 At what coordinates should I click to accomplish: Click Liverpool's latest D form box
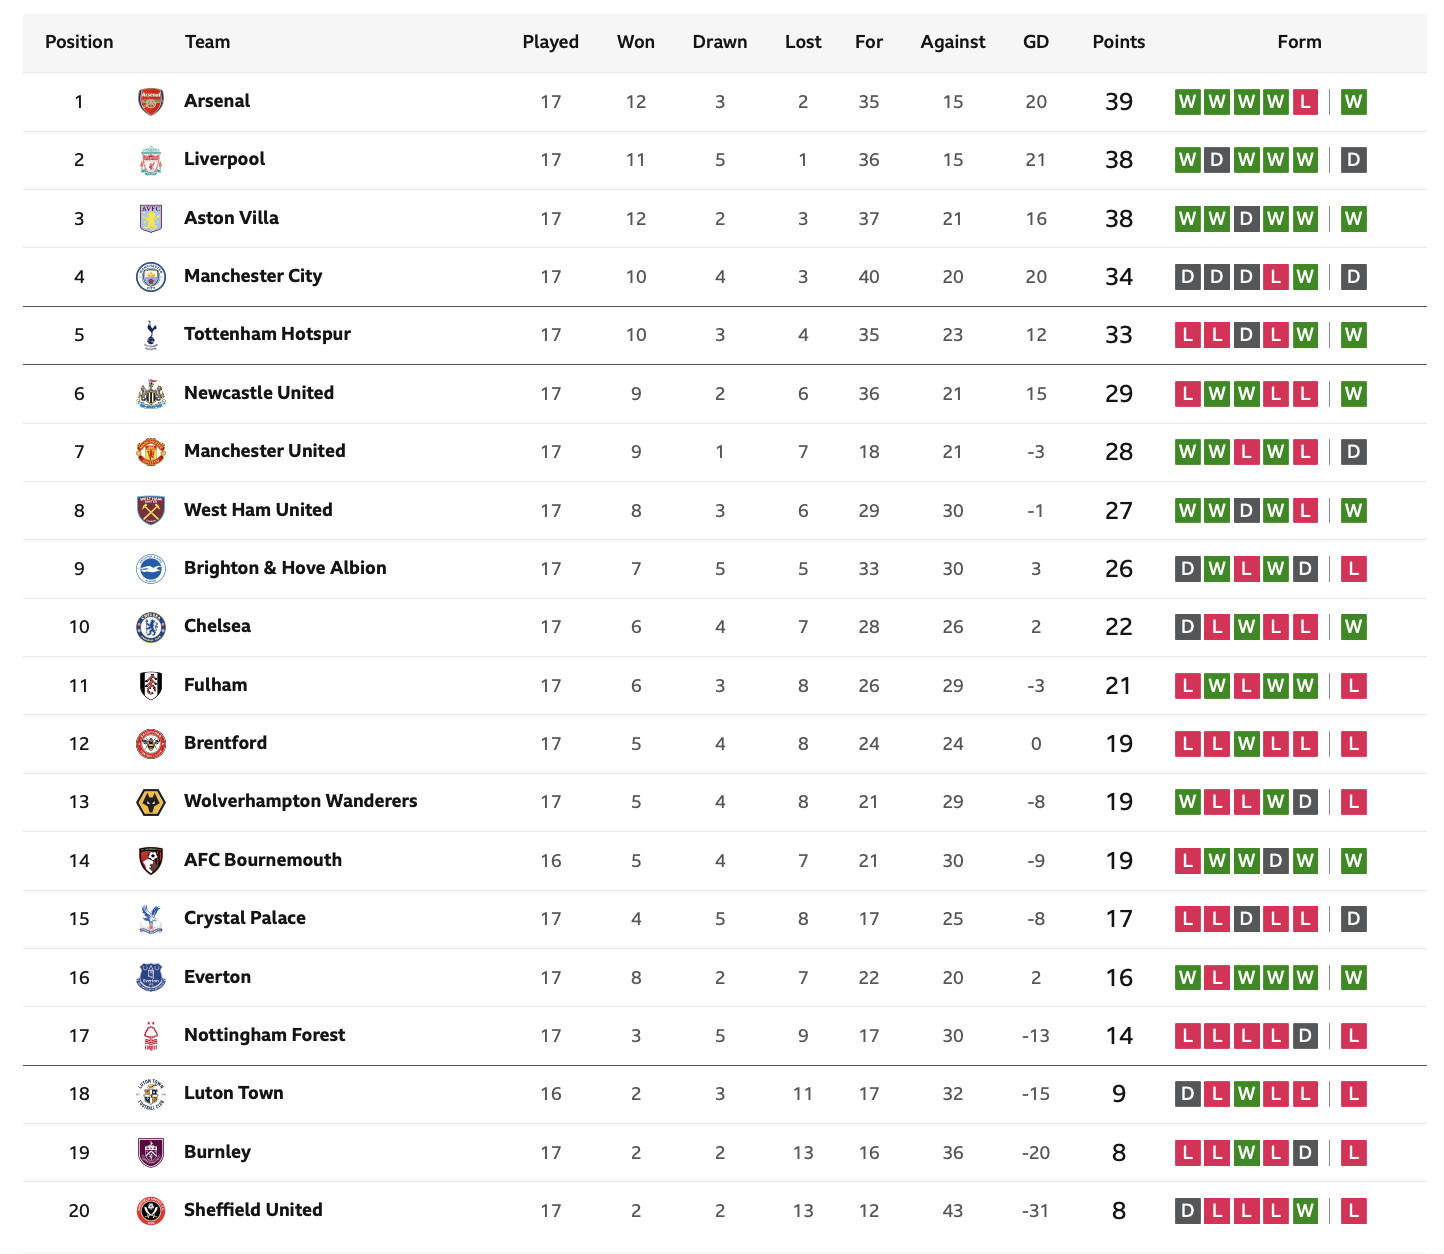1353,160
